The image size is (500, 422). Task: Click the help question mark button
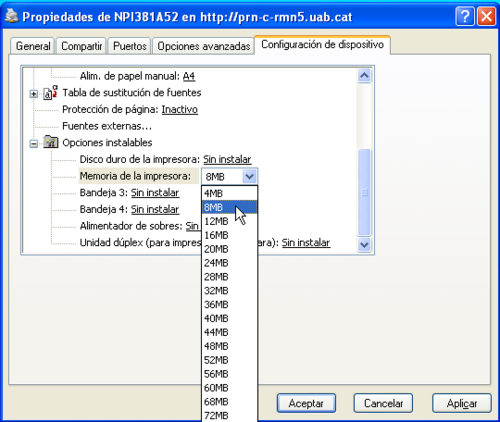(464, 16)
